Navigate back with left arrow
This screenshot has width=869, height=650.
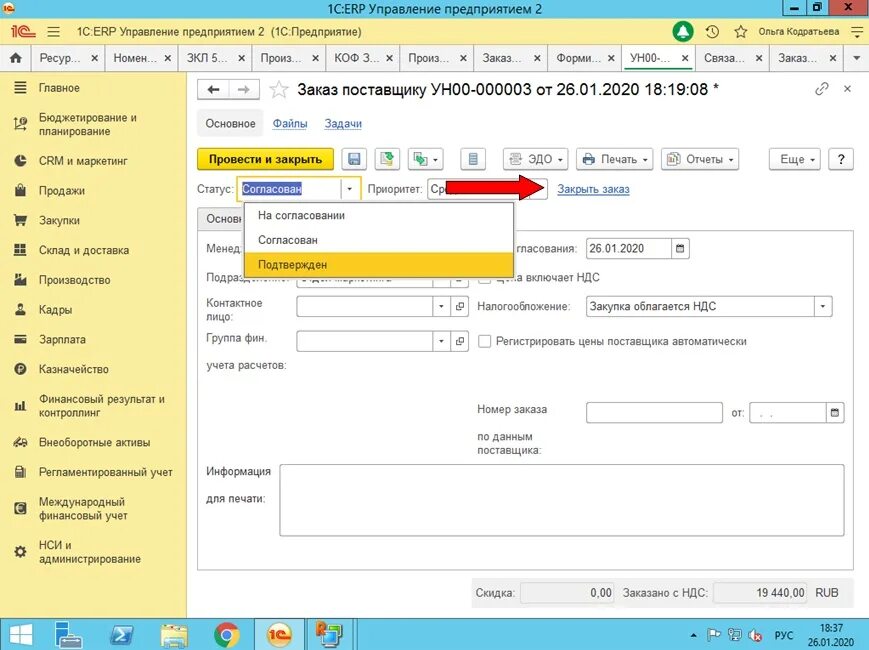[213, 90]
